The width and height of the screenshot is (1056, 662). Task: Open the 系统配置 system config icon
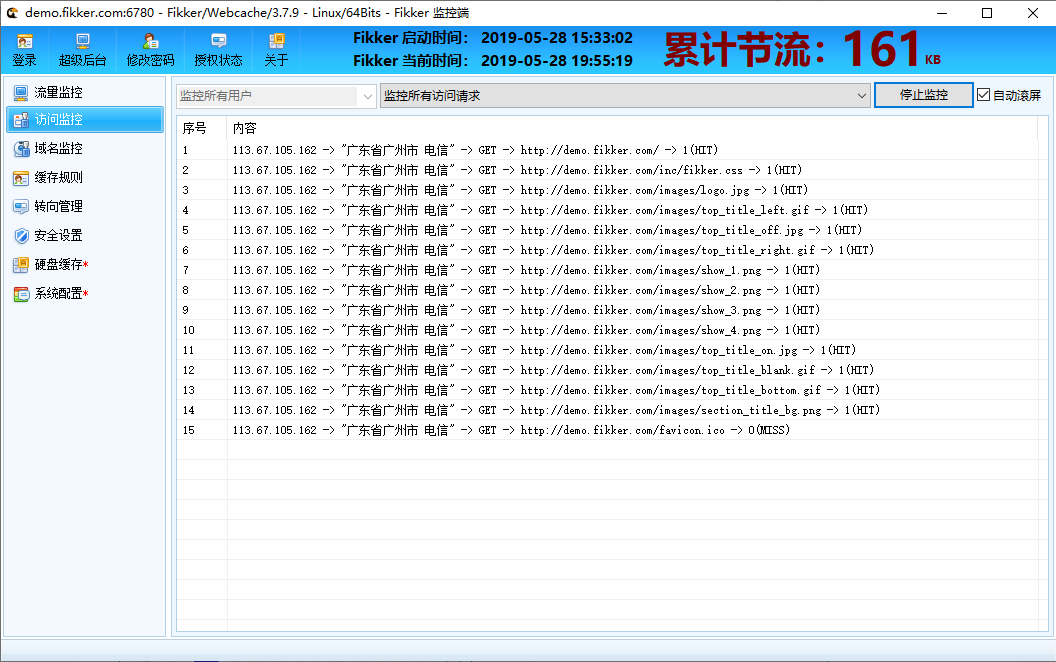pyautogui.click(x=21, y=294)
